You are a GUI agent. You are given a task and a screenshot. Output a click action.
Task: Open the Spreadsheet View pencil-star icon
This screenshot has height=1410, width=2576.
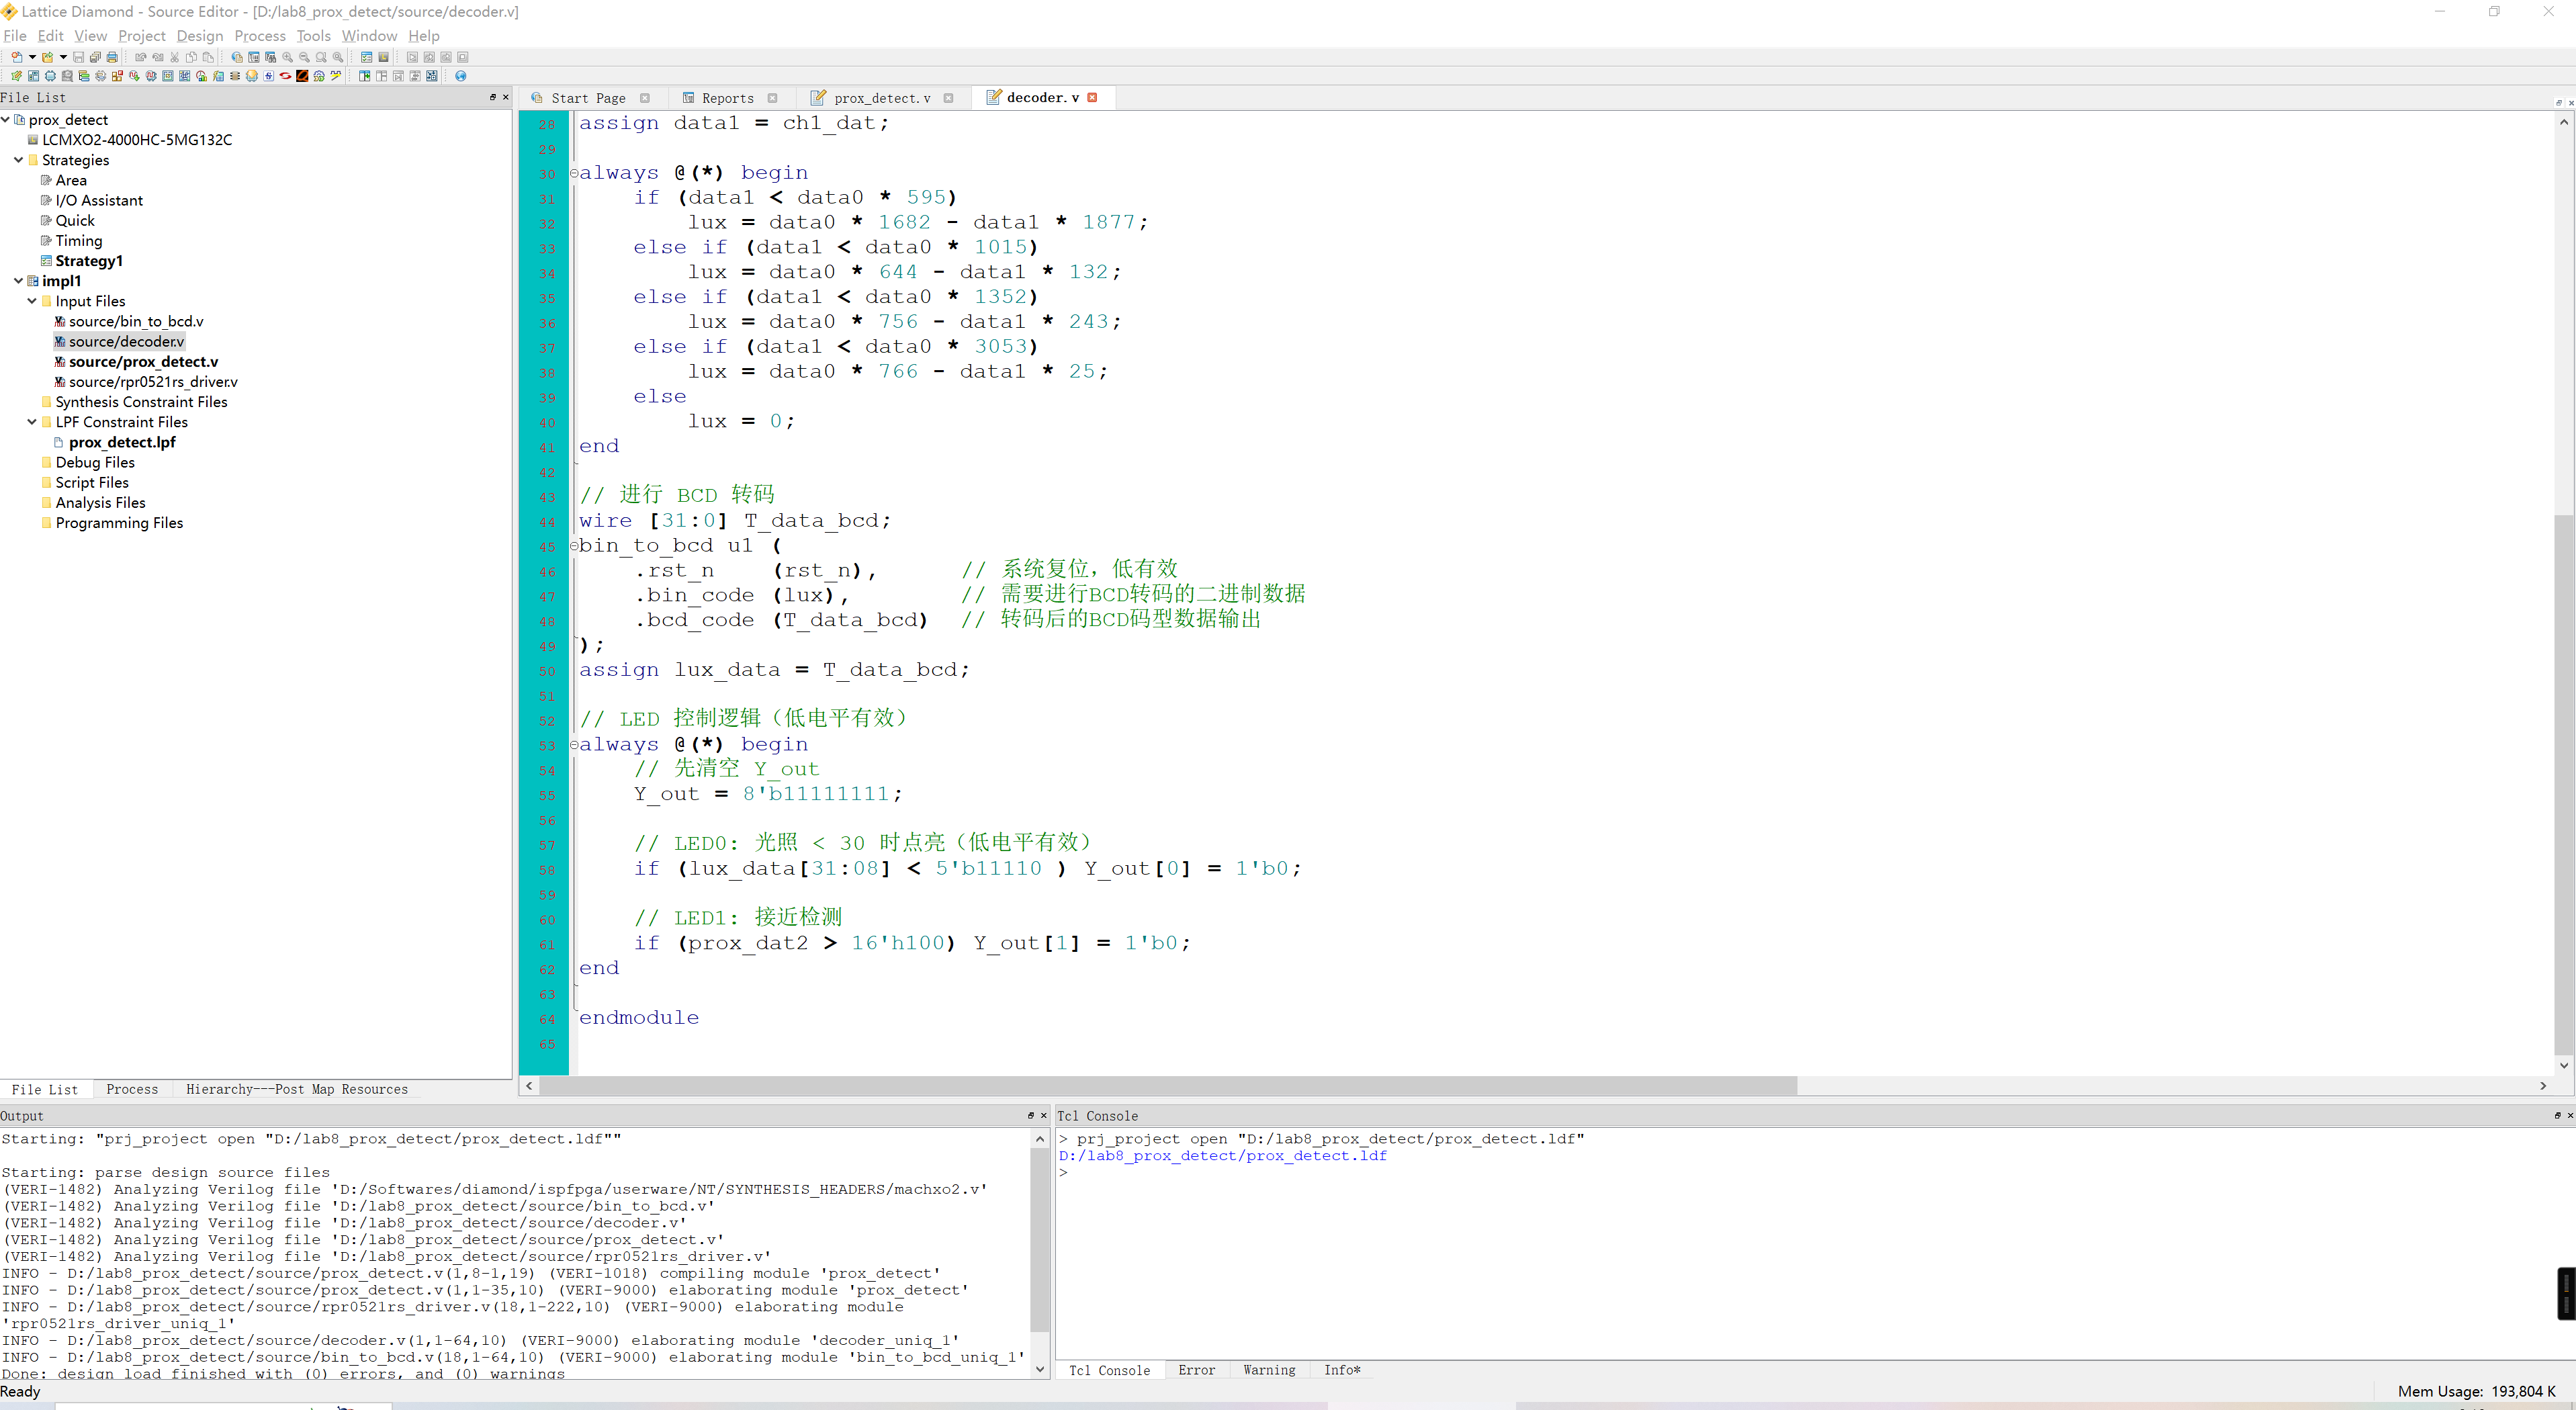(x=17, y=76)
